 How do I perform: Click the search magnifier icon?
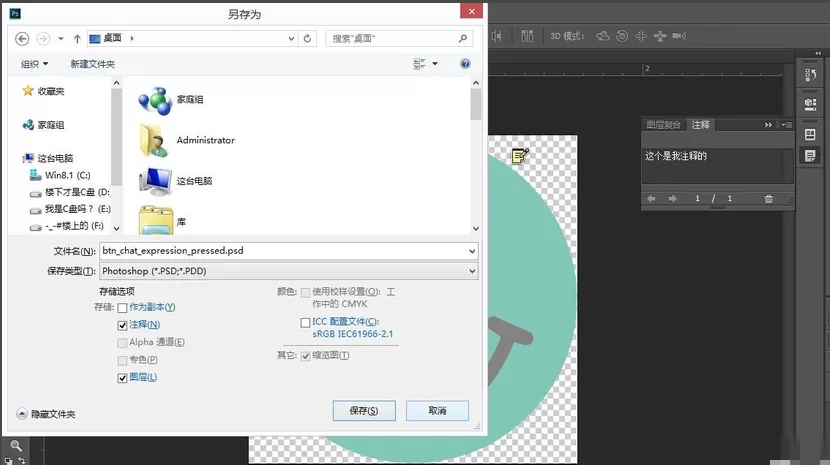tap(463, 39)
